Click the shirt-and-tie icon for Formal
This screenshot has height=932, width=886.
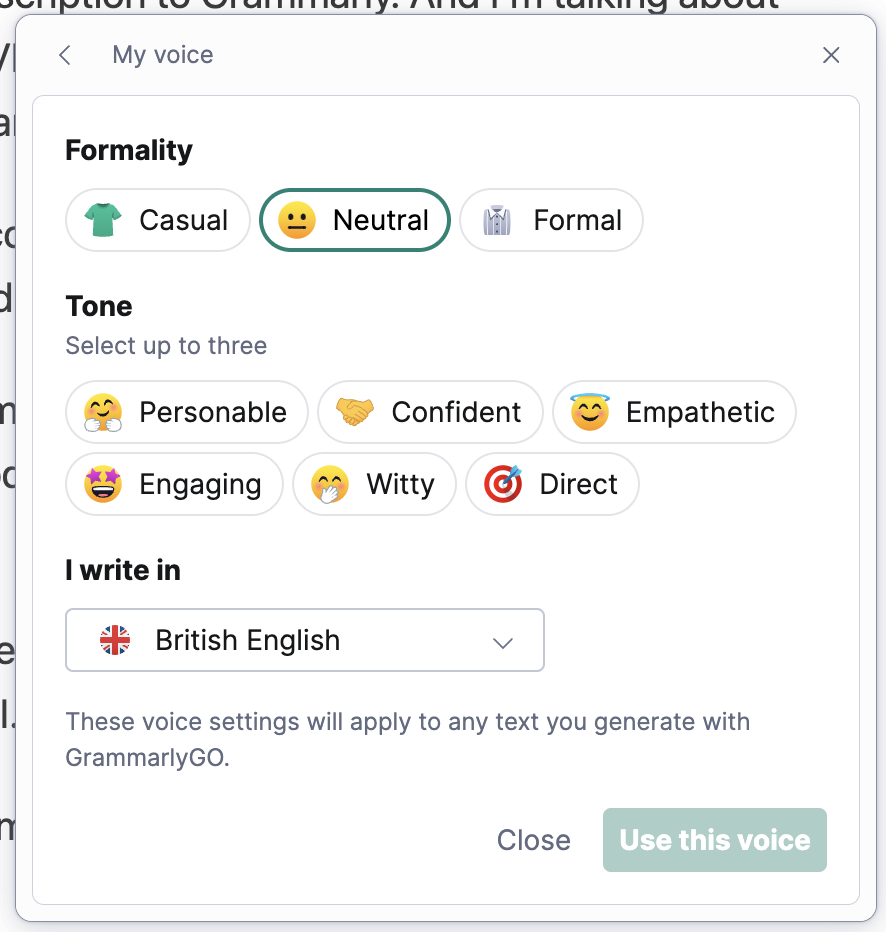[x=497, y=220]
